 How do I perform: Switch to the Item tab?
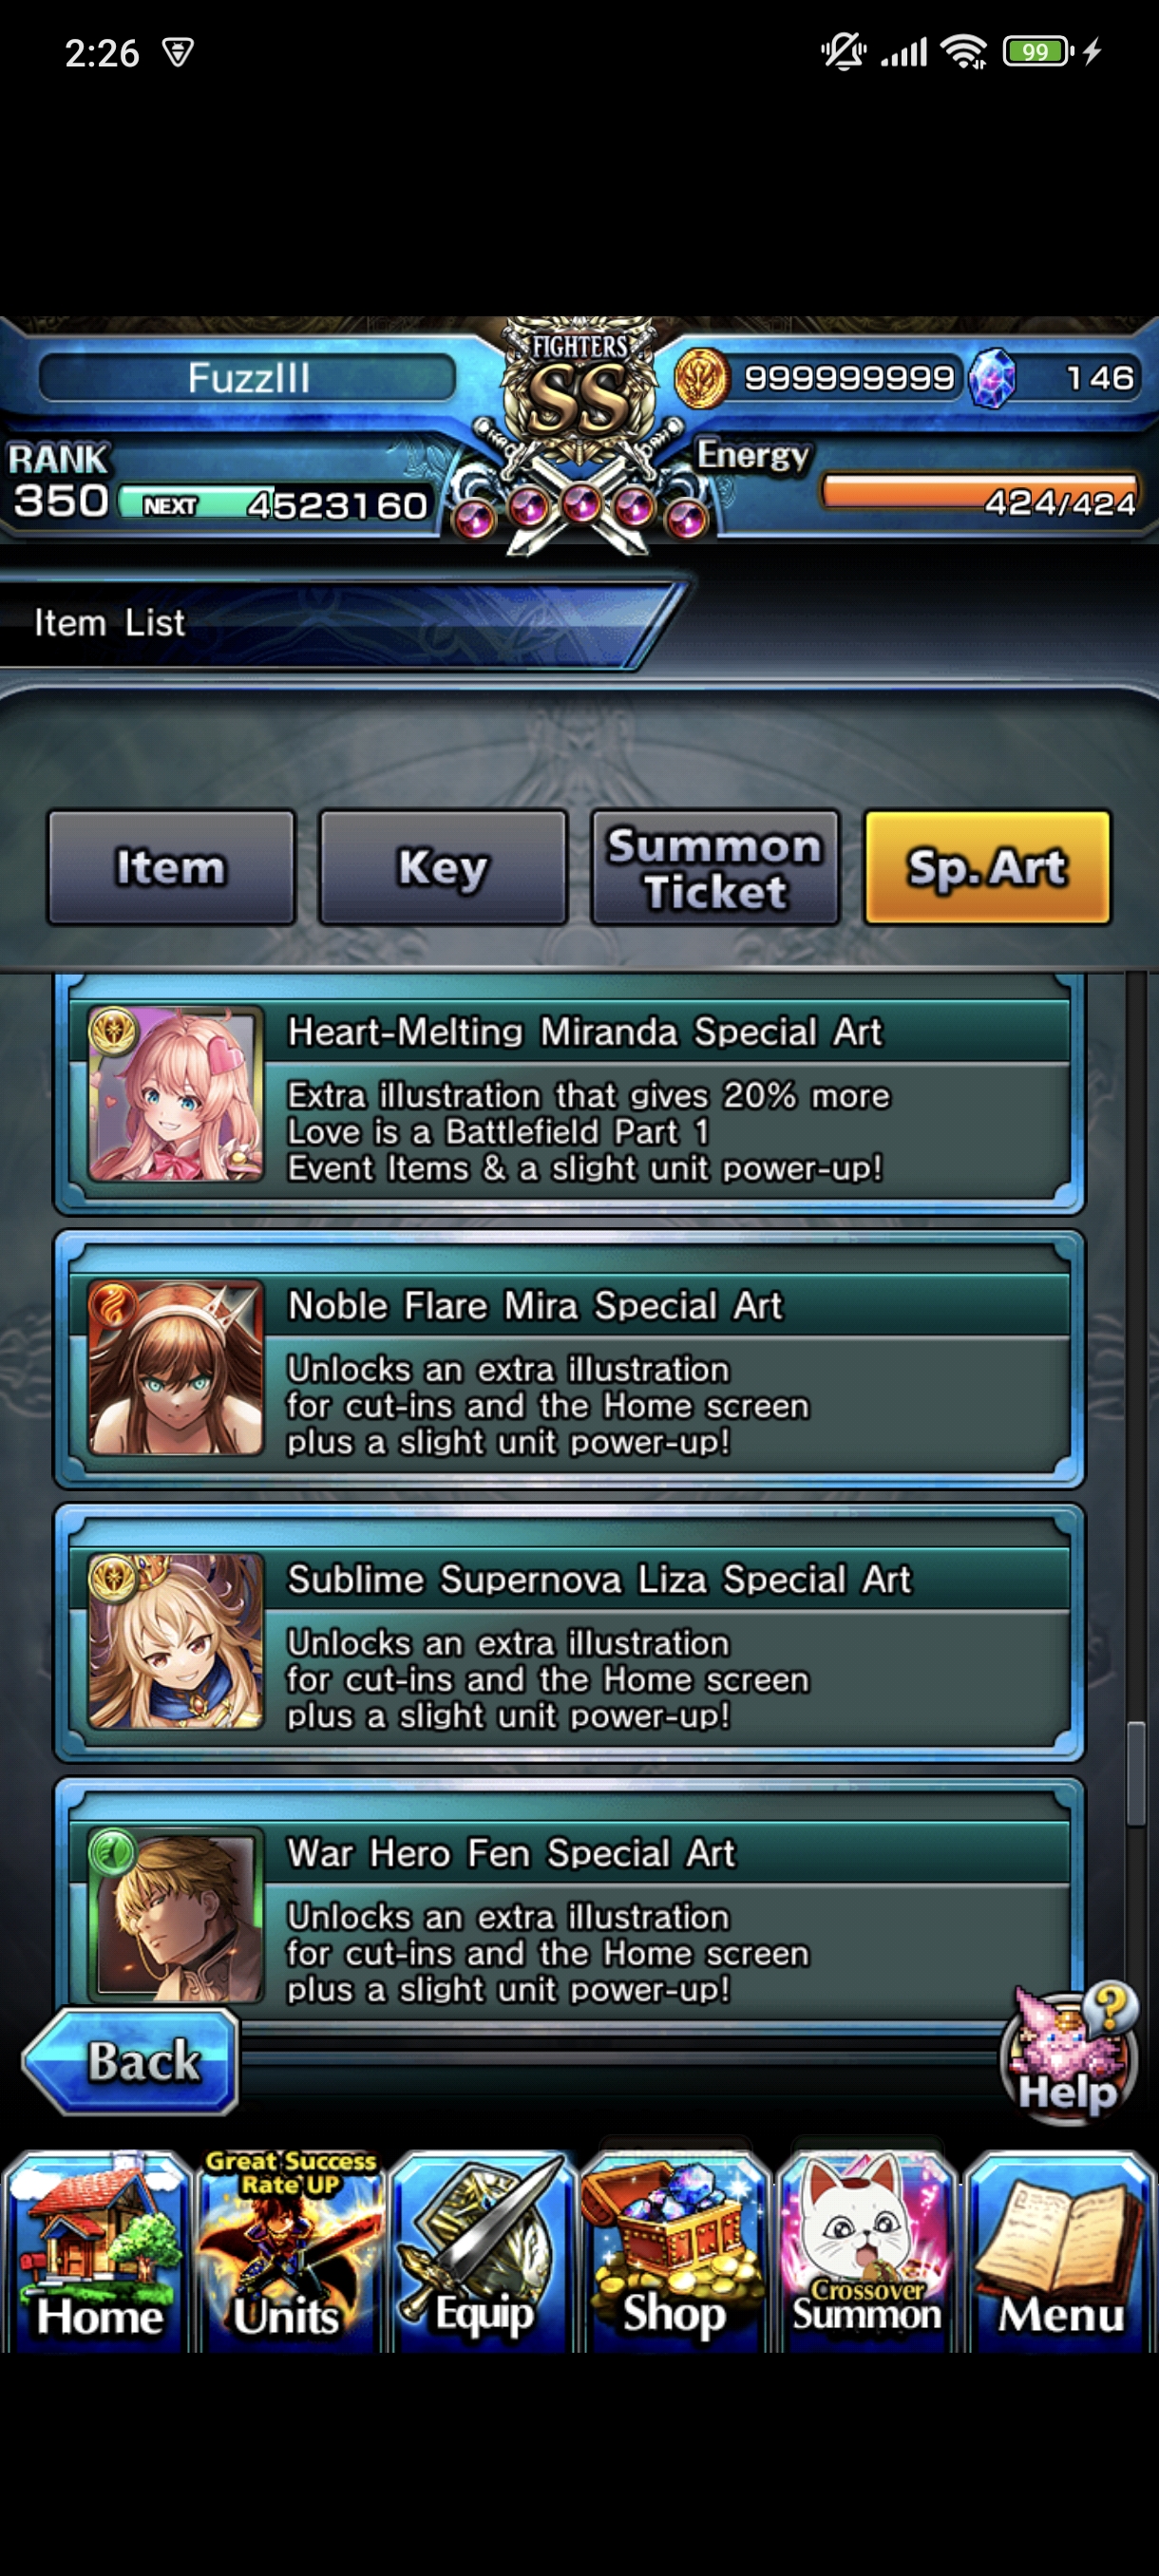171,867
